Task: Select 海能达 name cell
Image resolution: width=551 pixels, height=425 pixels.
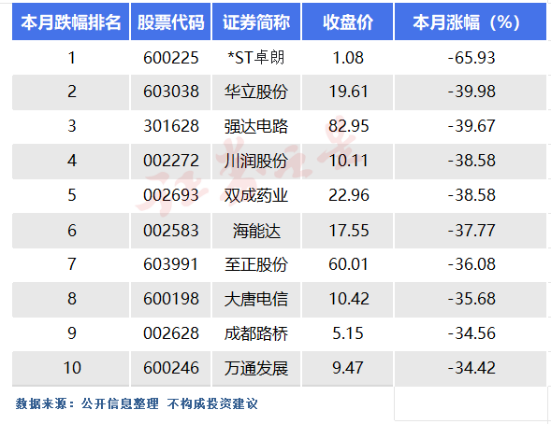Action: click(256, 231)
